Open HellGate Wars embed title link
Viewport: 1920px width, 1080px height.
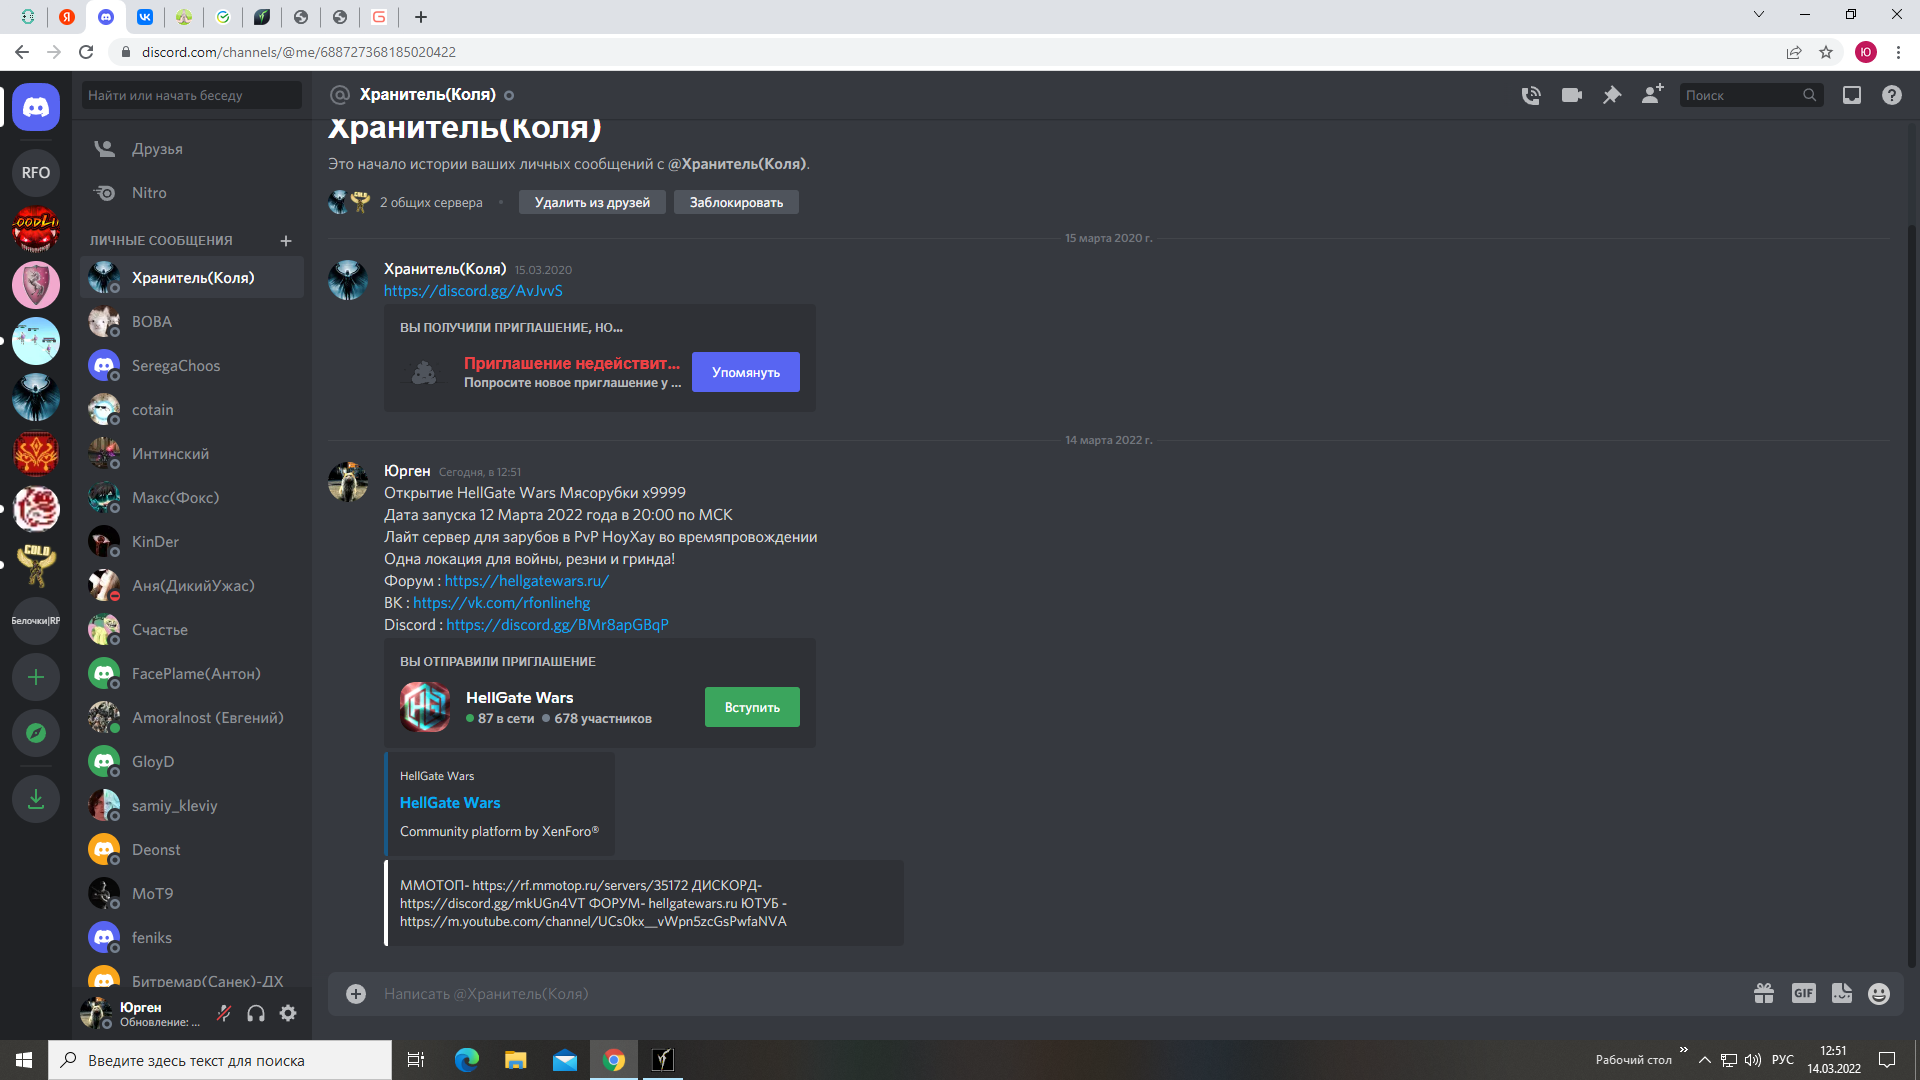tap(450, 803)
